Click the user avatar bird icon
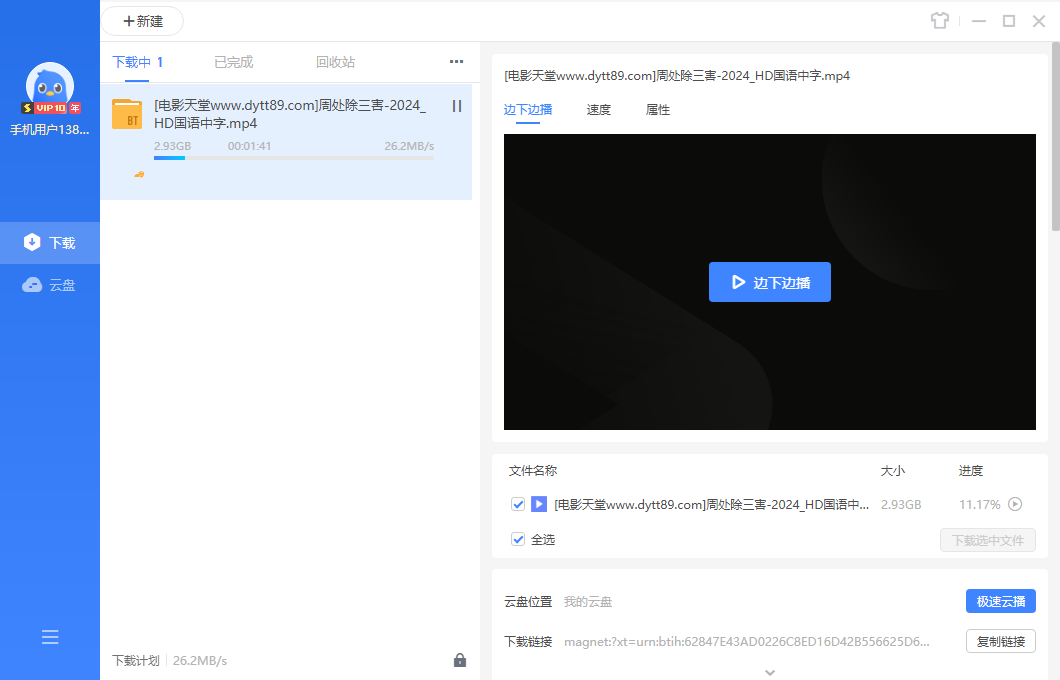The height and width of the screenshot is (680, 1060). [x=50, y=87]
